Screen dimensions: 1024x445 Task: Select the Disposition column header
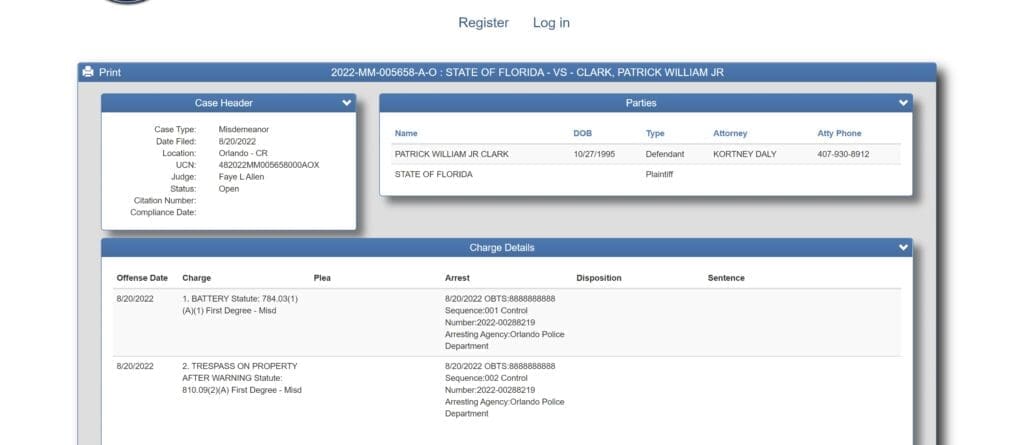tap(598, 278)
